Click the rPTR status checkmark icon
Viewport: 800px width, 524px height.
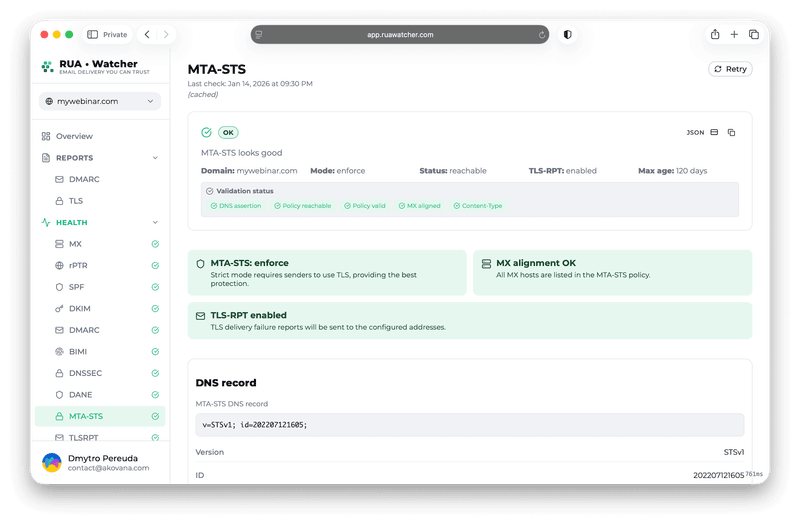click(x=155, y=265)
